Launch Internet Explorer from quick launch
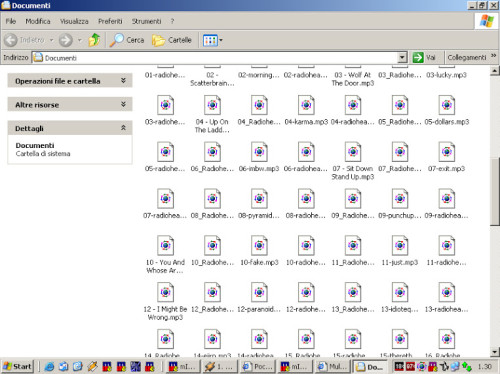The image size is (500, 374). [49, 367]
